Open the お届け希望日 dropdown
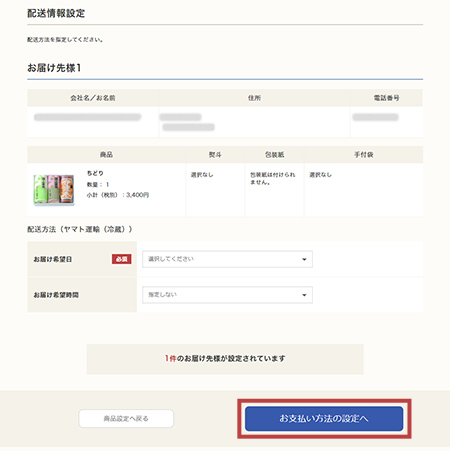Image resolution: width=450 pixels, height=451 pixels. click(227, 259)
